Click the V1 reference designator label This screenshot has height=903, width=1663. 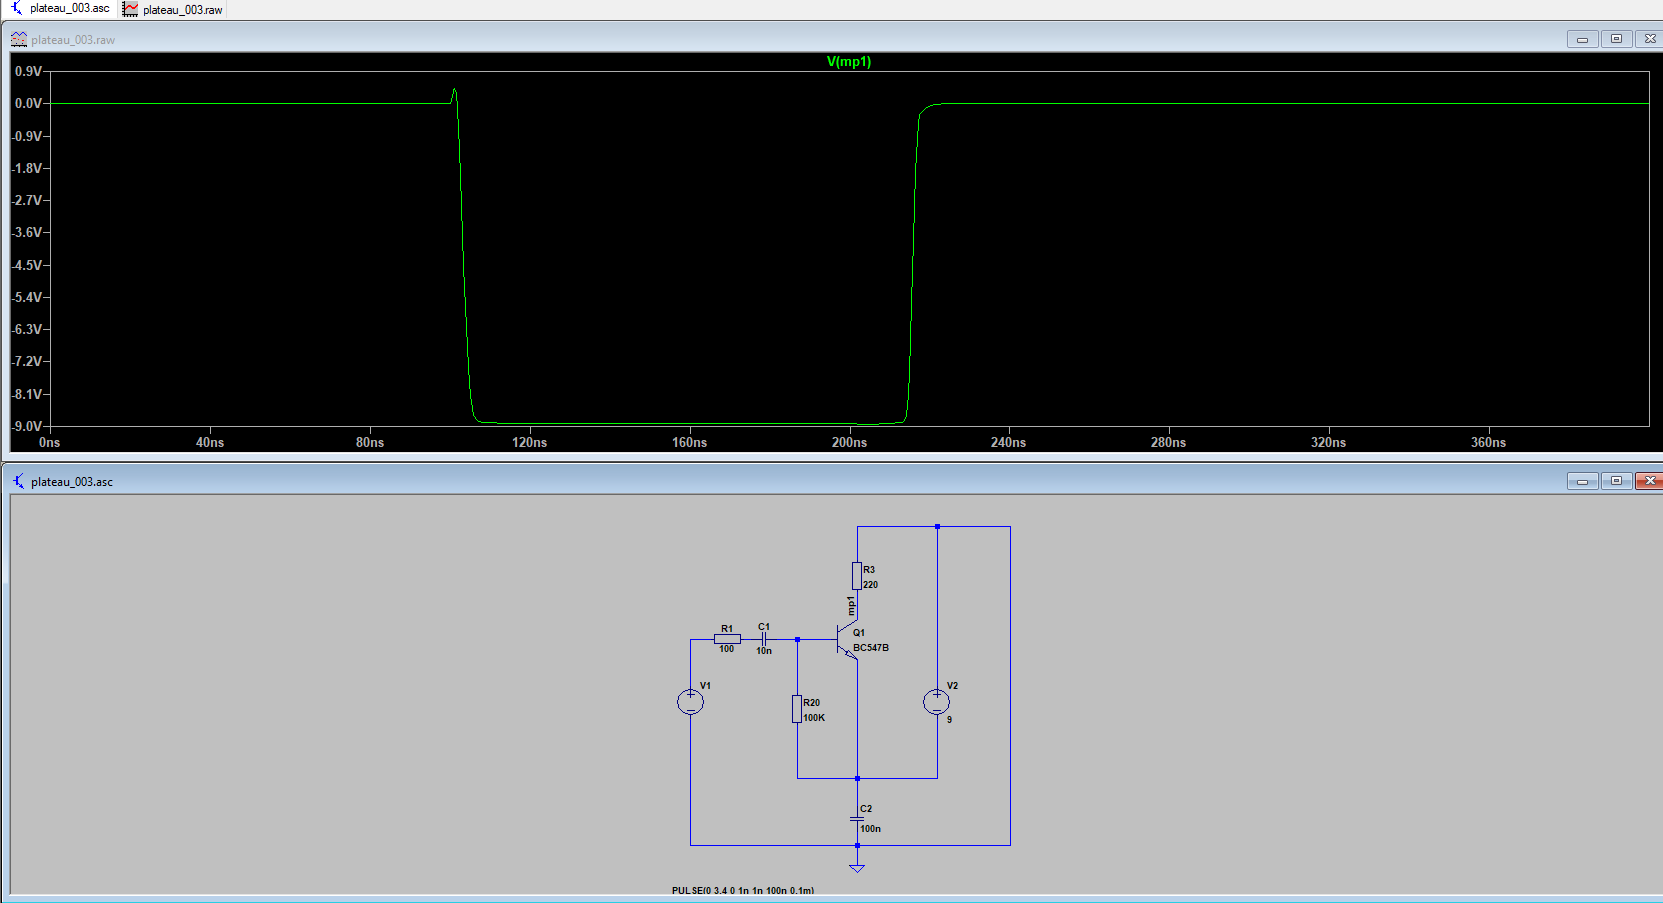705,686
